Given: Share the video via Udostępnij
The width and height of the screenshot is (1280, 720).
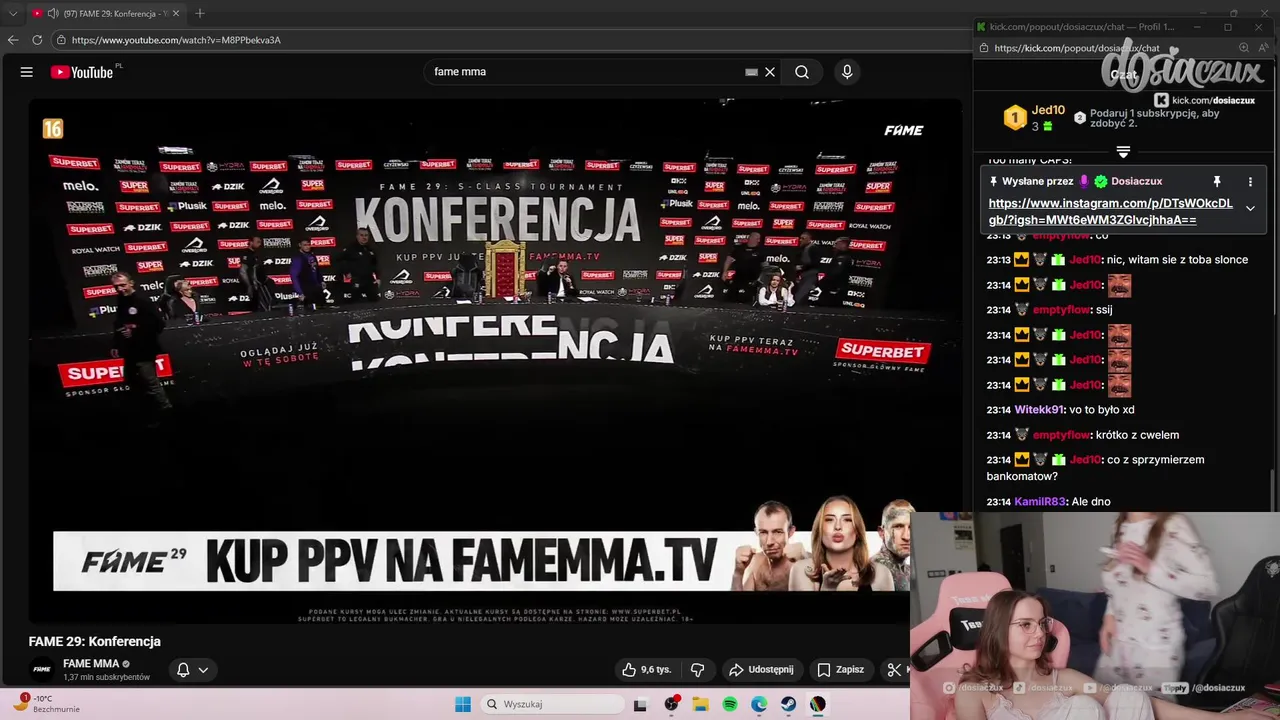Looking at the screenshot, I should [x=762, y=670].
